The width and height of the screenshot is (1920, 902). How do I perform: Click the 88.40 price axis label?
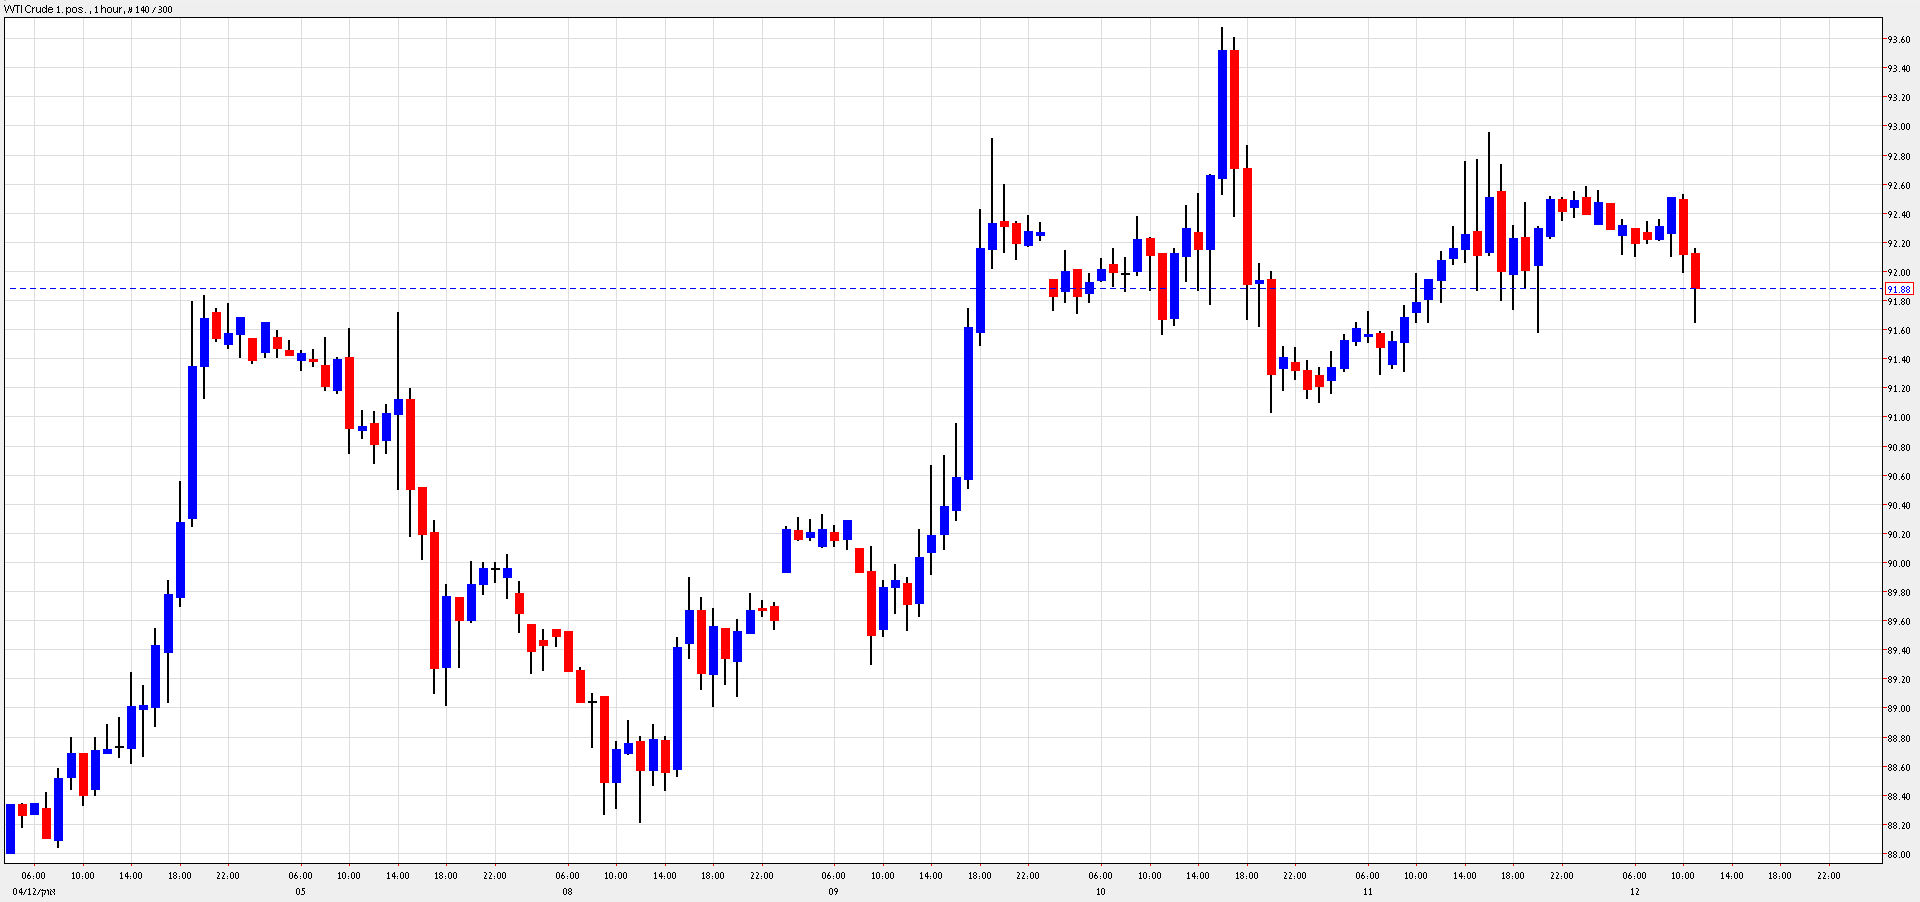(1898, 797)
